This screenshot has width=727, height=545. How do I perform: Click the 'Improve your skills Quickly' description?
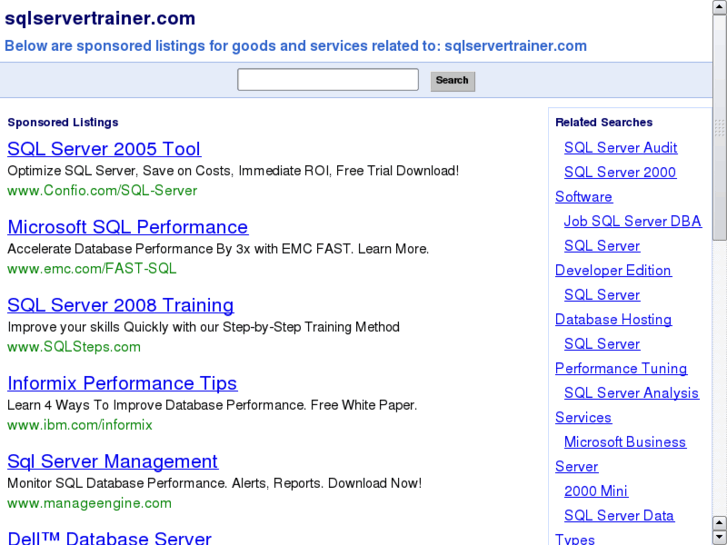204,327
